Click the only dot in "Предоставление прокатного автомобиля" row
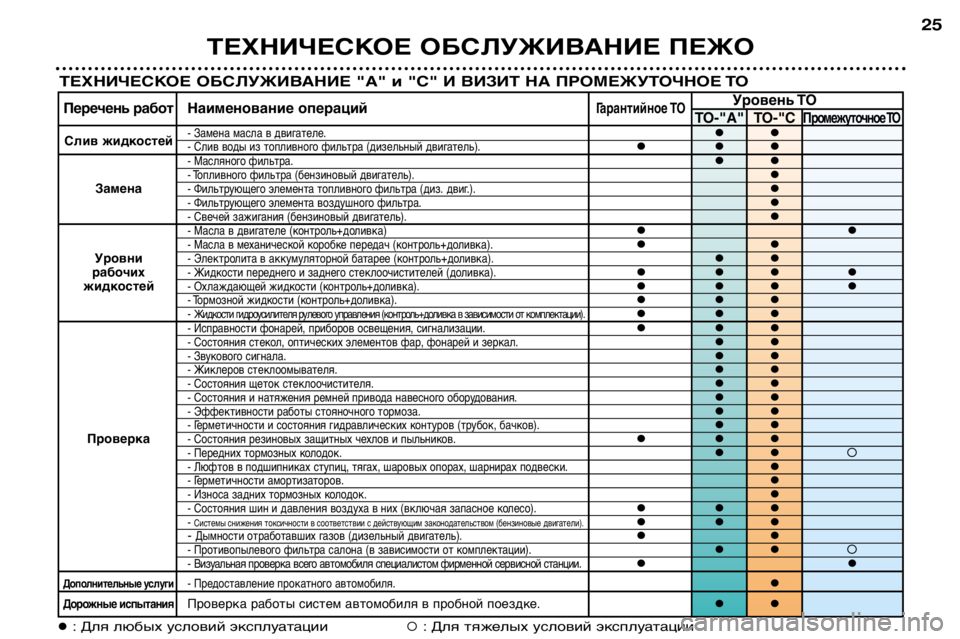This screenshot has height=639, width=960. (774, 583)
